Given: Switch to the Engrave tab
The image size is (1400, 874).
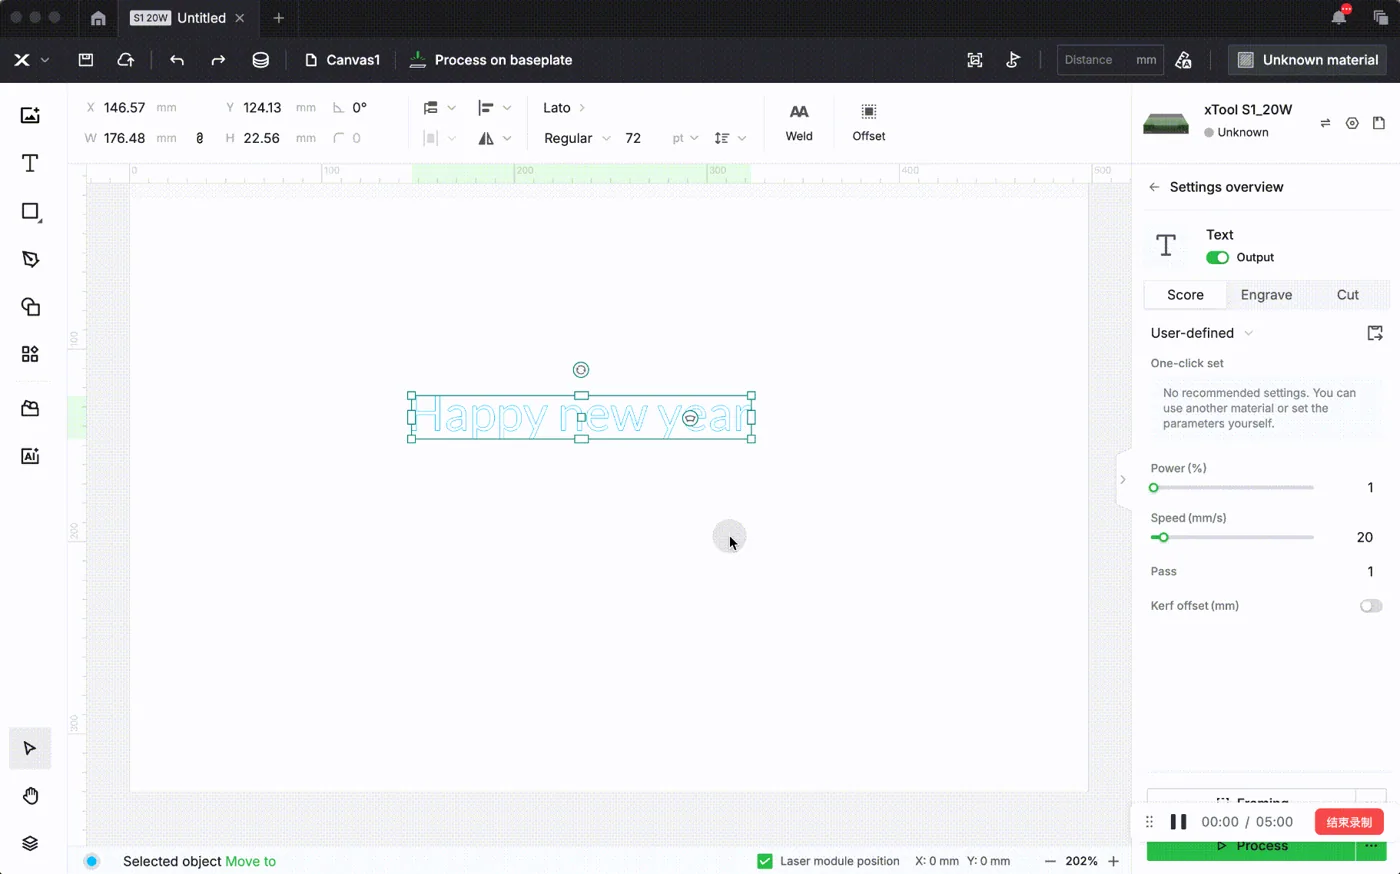Looking at the screenshot, I should [1266, 295].
